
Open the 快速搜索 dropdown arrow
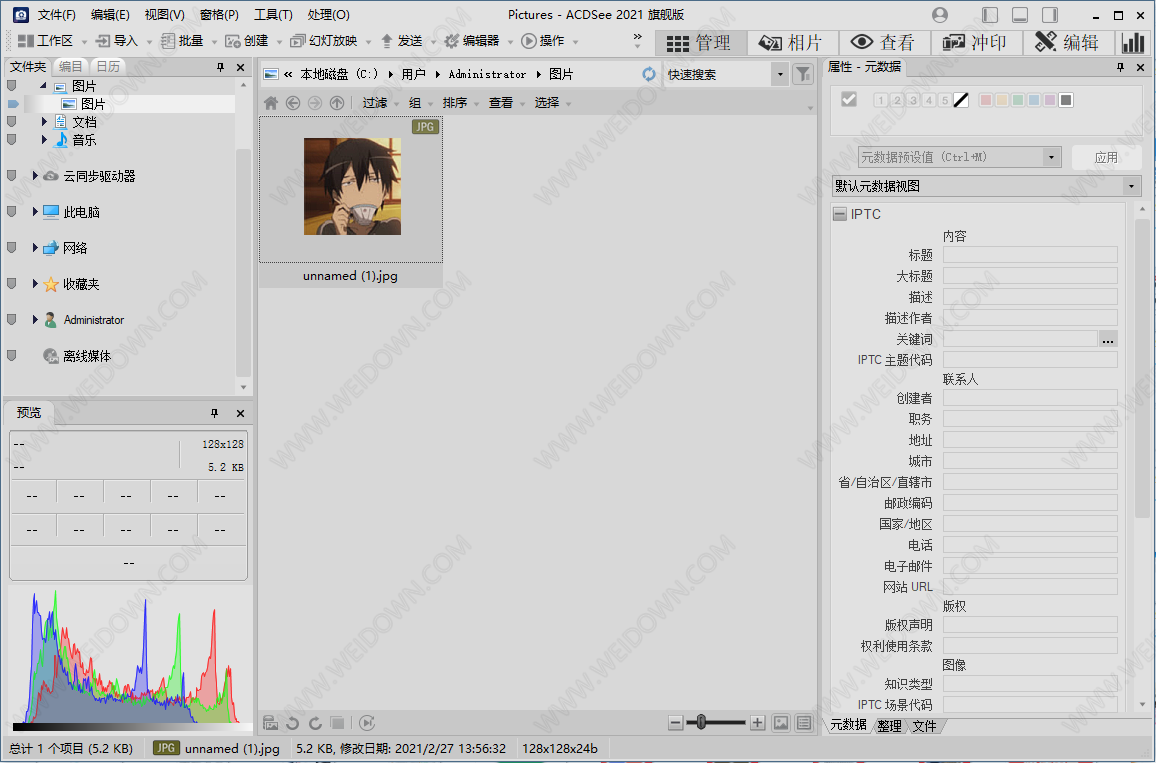pos(780,74)
